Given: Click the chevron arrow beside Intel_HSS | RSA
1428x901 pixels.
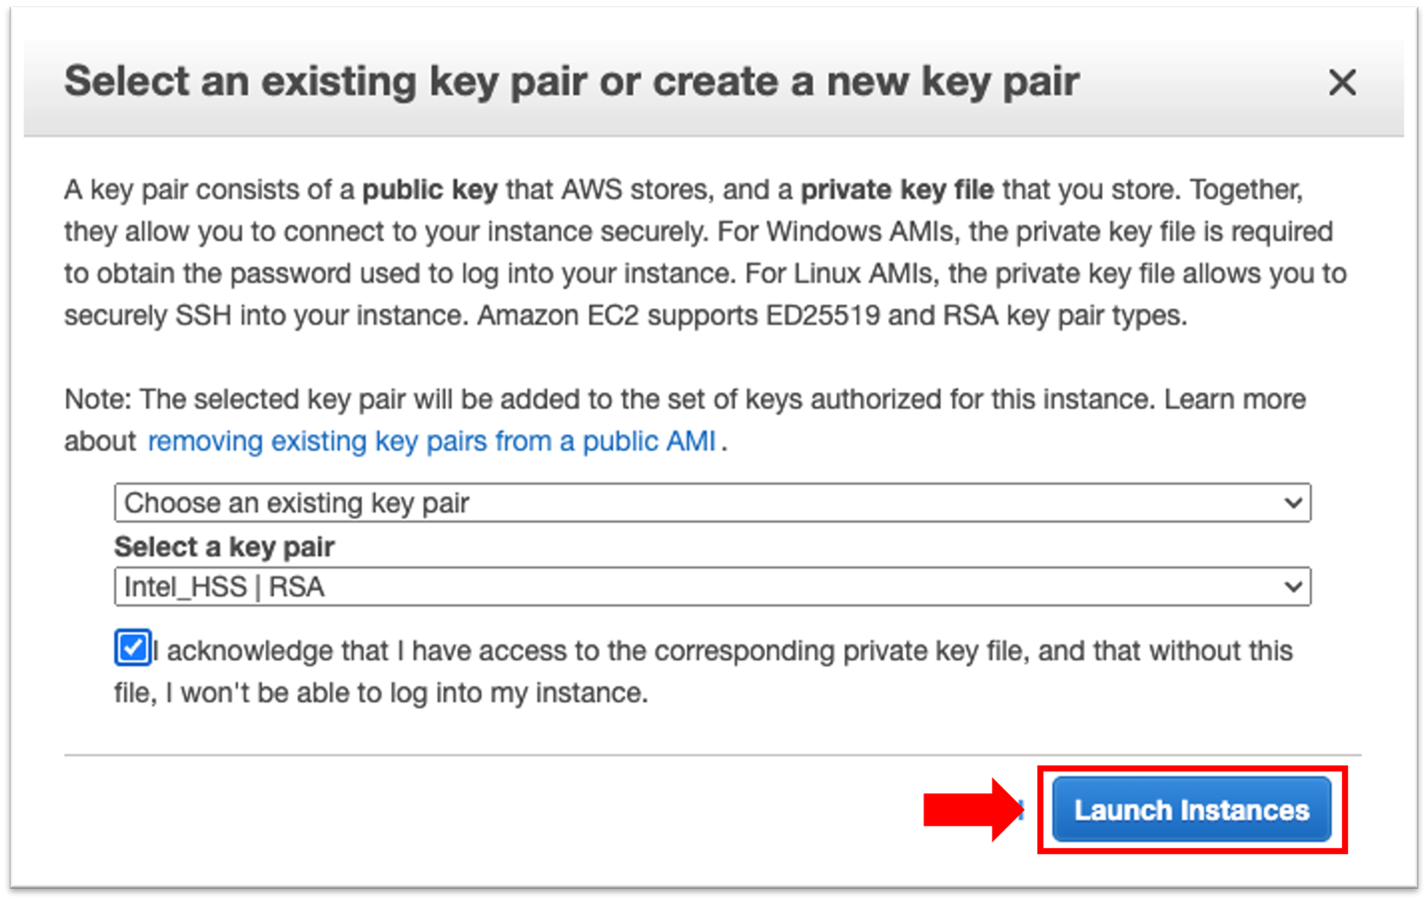Looking at the screenshot, I should 1293,587.
